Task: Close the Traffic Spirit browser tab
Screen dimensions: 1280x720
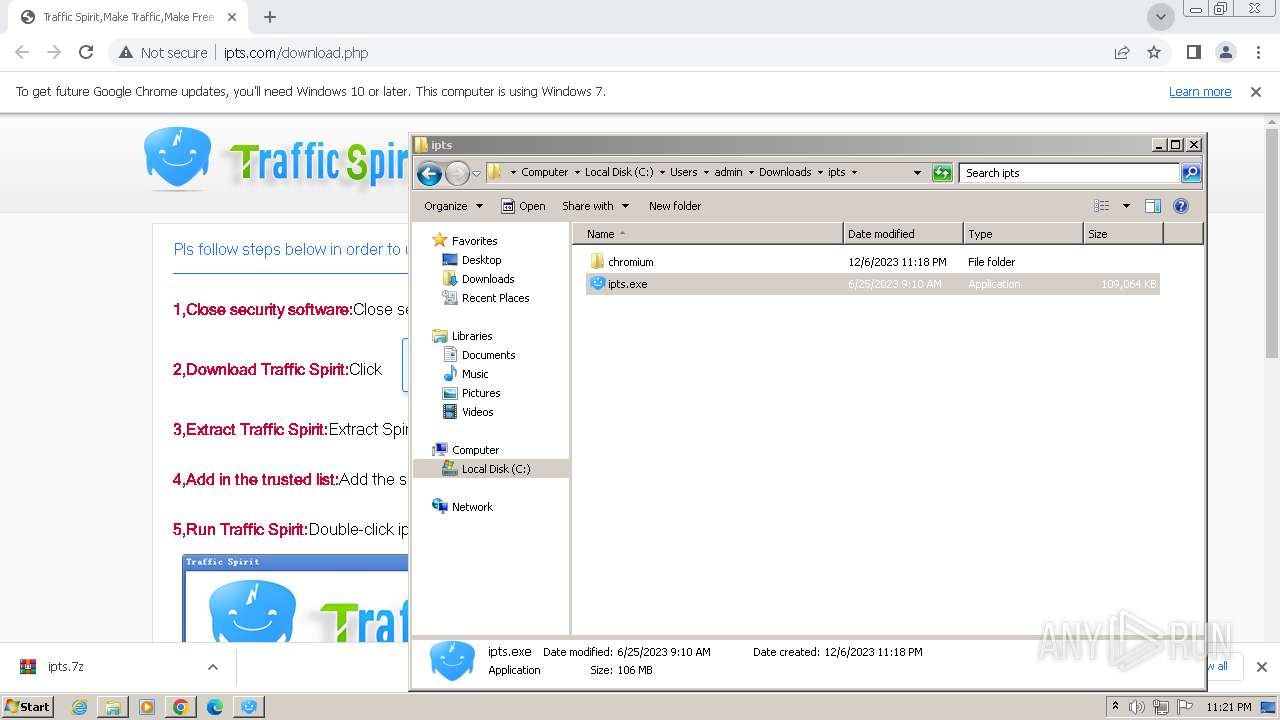Action: (232, 17)
